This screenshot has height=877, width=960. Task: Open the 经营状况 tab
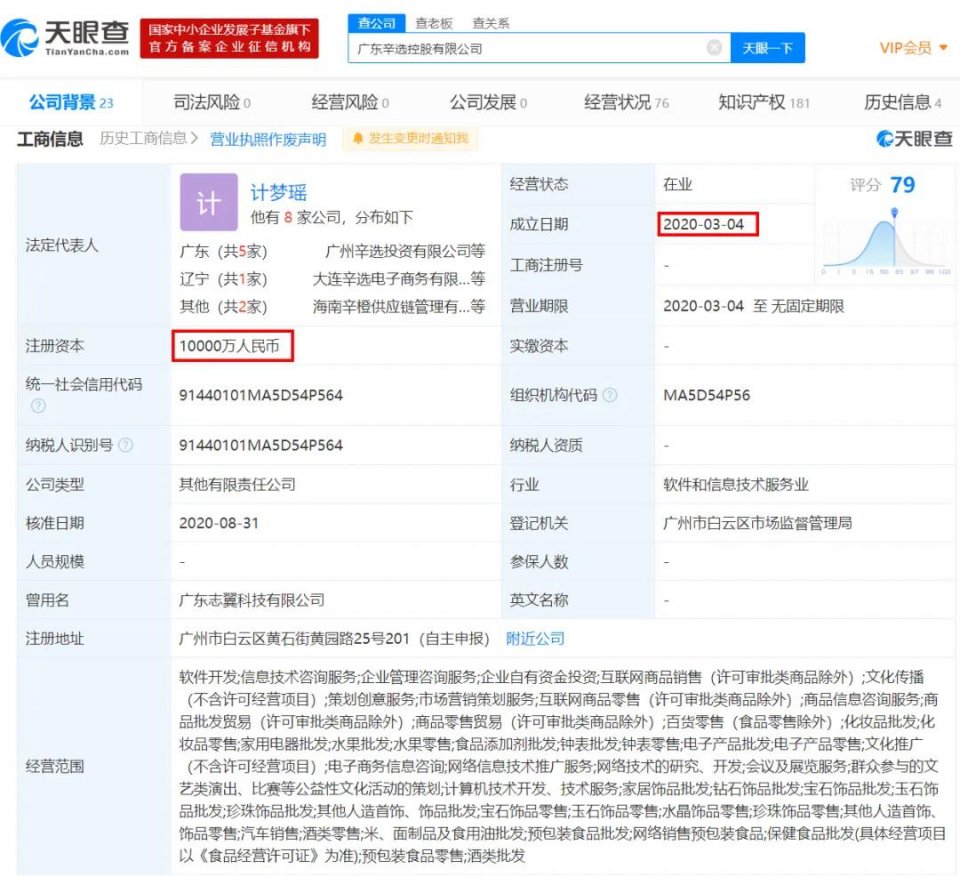pos(626,102)
